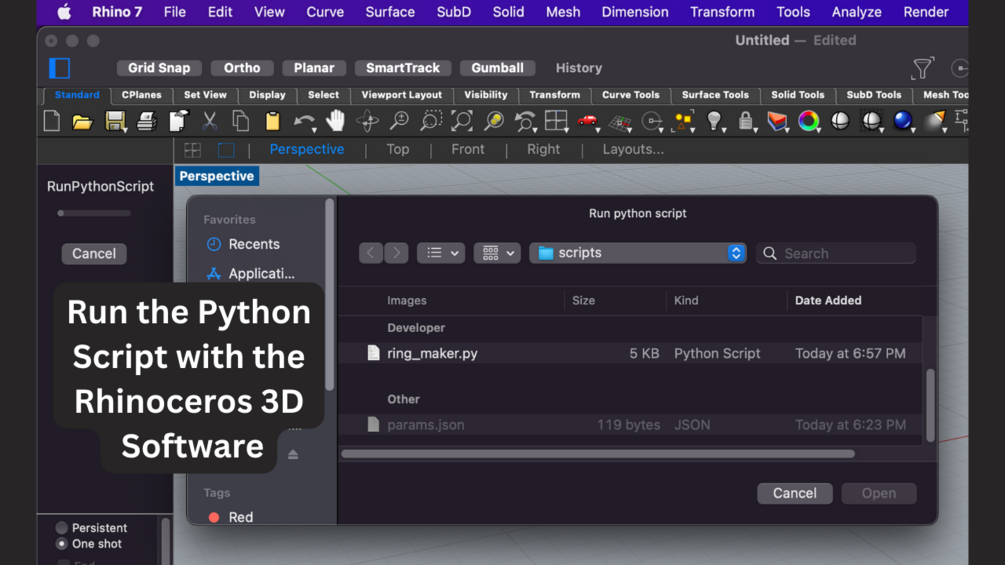Open file with the folder icon

coord(83,121)
